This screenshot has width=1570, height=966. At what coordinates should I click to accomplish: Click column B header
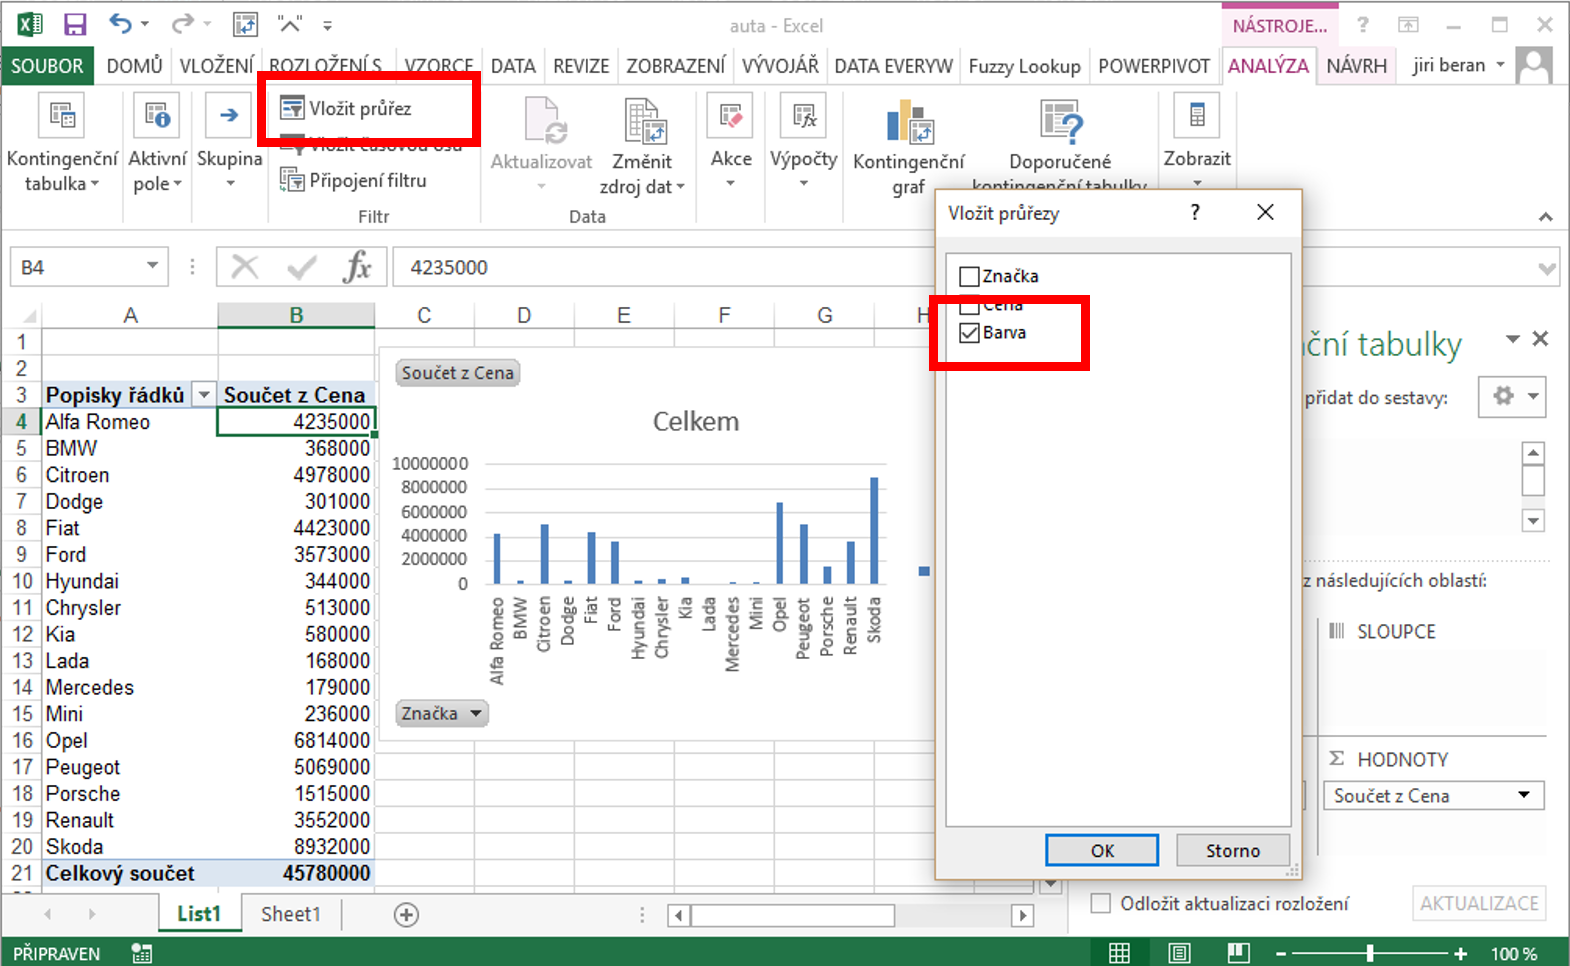tap(296, 315)
